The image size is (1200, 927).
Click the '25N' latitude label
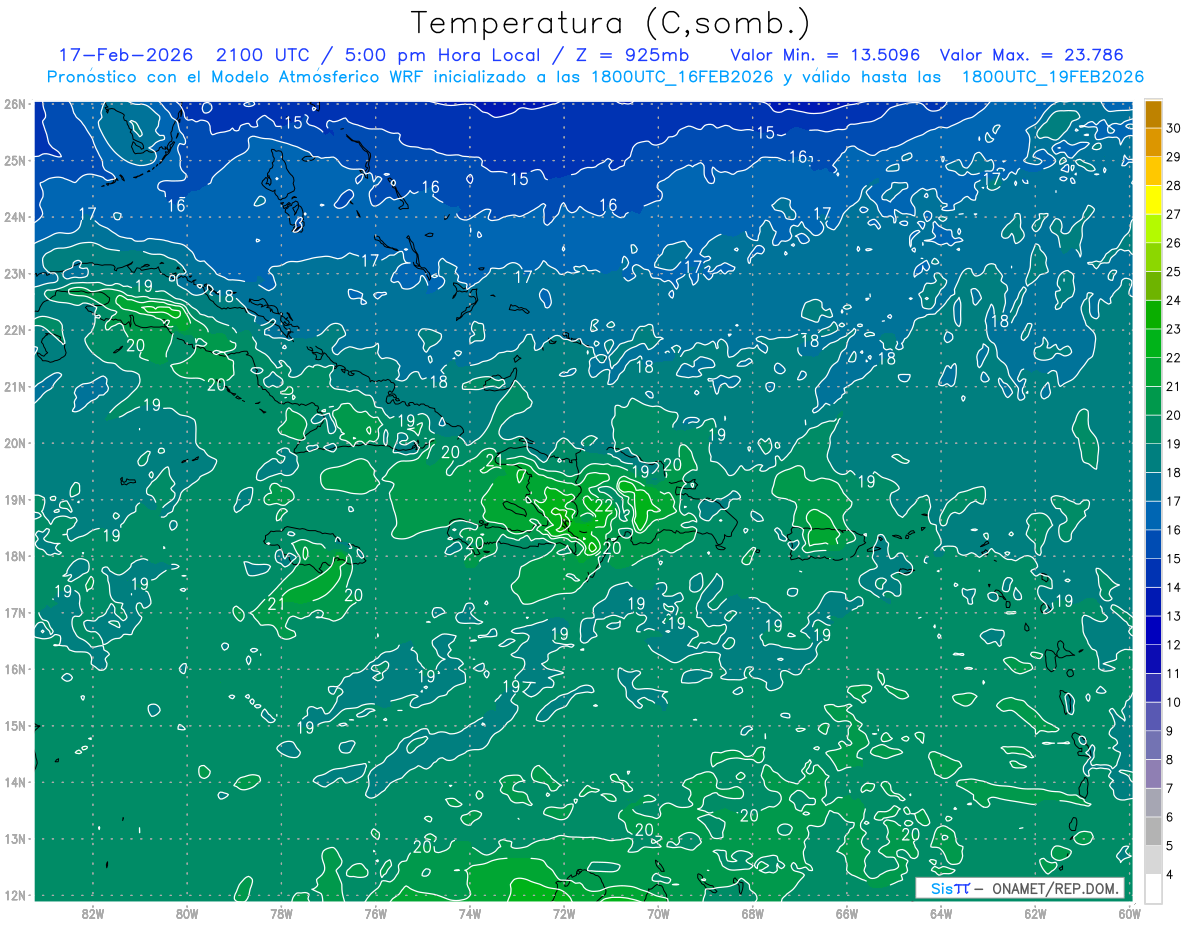pos(15,160)
